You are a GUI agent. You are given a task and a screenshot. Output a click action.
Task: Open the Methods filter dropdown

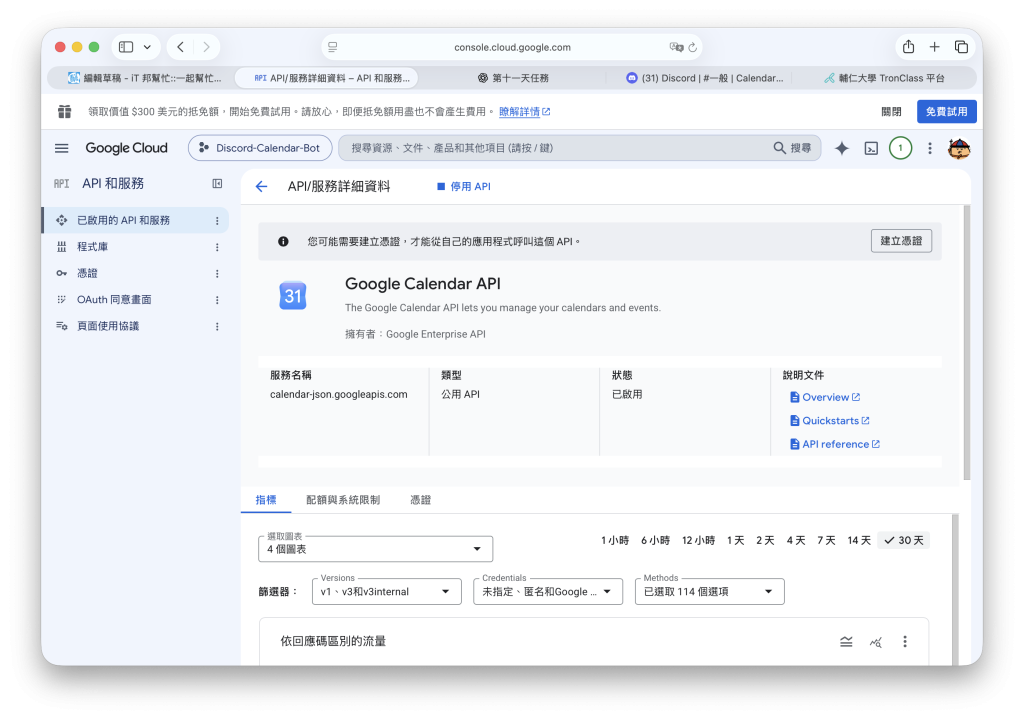click(x=709, y=591)
